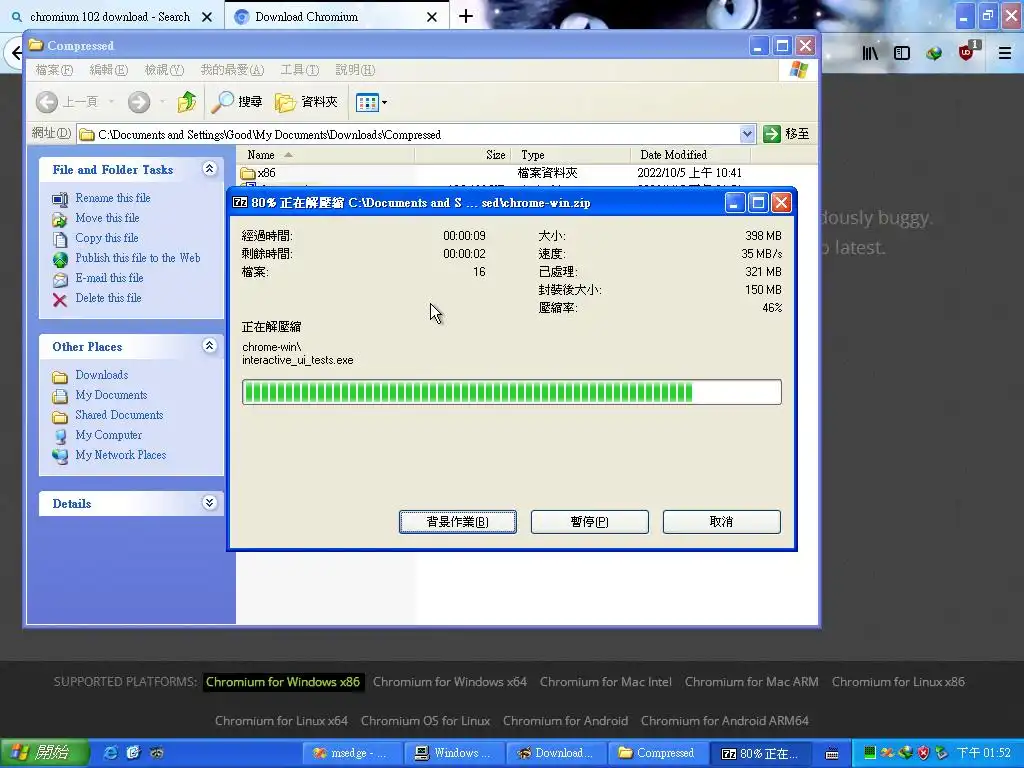Switch to msedge taskbar button
1024x768 pixels.
351,753
